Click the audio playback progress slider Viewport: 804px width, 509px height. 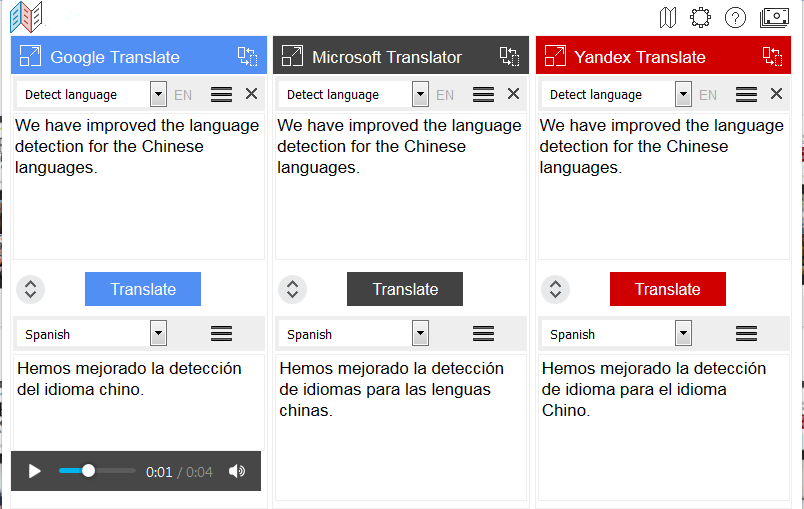point(97,471)
